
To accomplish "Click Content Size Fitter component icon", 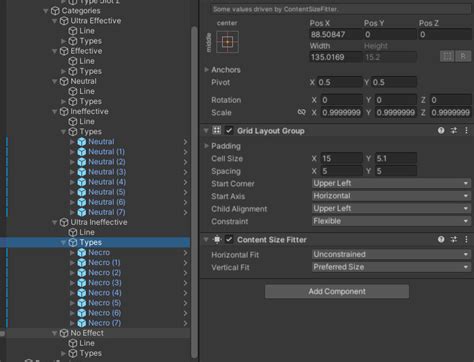I will pos(217,239).
